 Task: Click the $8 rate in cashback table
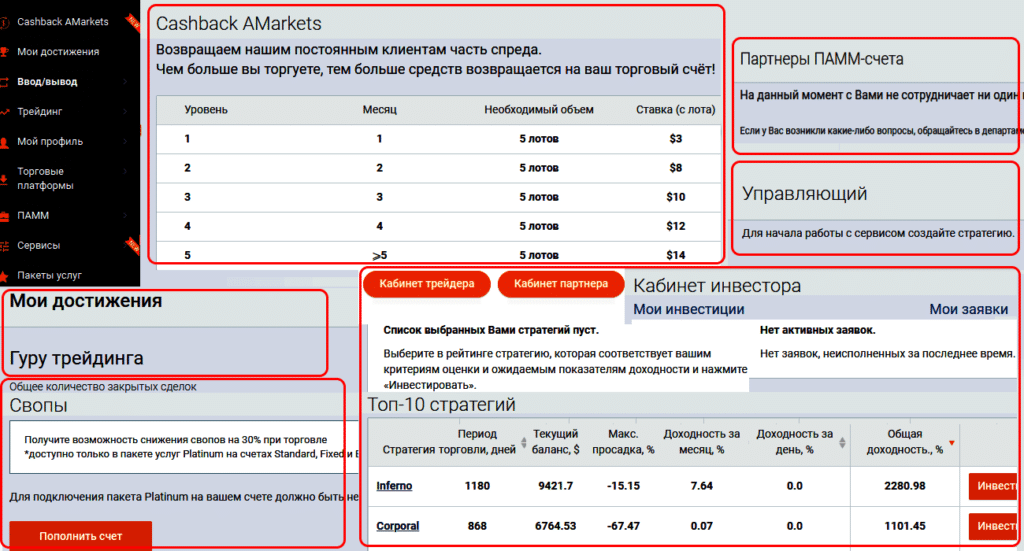tap(675, 168)
